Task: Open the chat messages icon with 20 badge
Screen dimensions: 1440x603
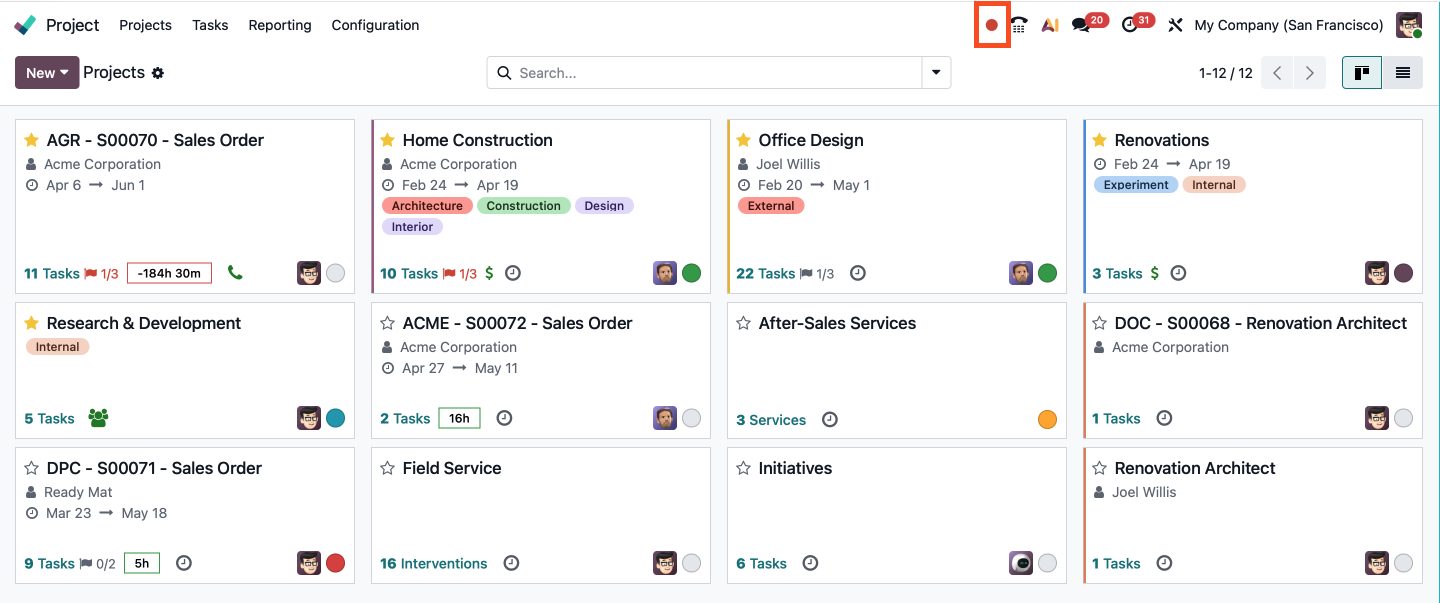Action: [x=1081, y=25]
